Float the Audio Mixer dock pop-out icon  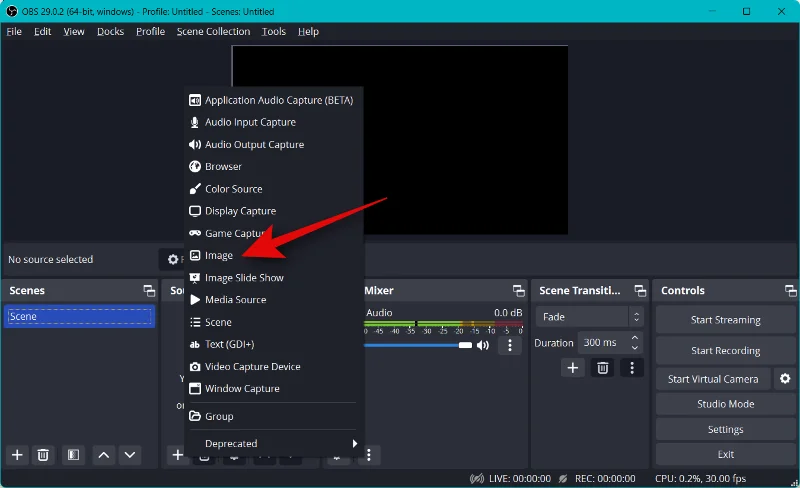(518, 290)
